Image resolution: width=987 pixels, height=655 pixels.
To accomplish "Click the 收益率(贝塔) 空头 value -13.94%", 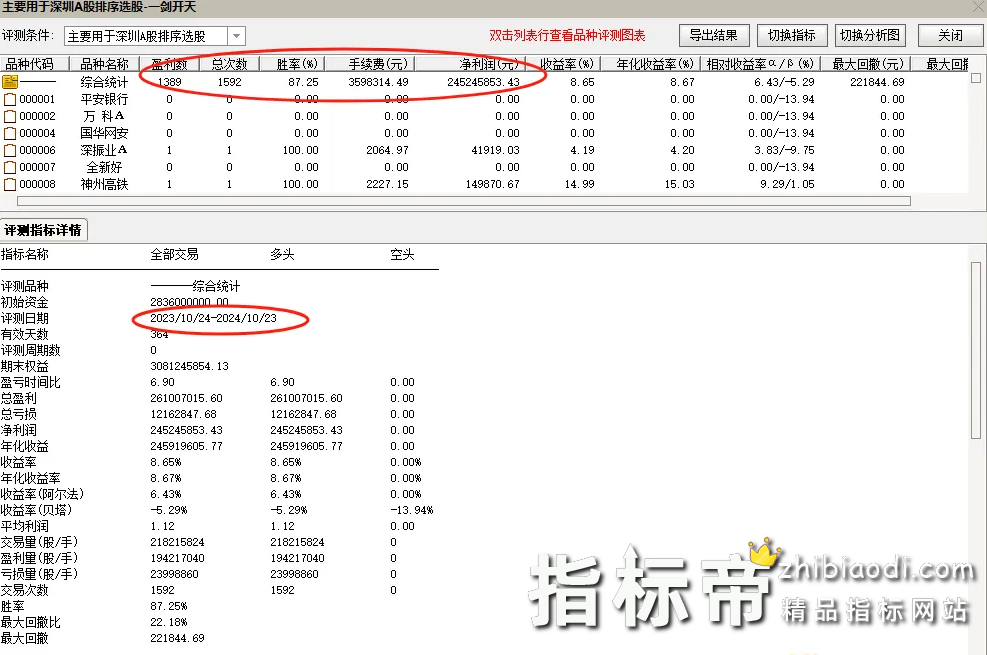I will 412,510.
